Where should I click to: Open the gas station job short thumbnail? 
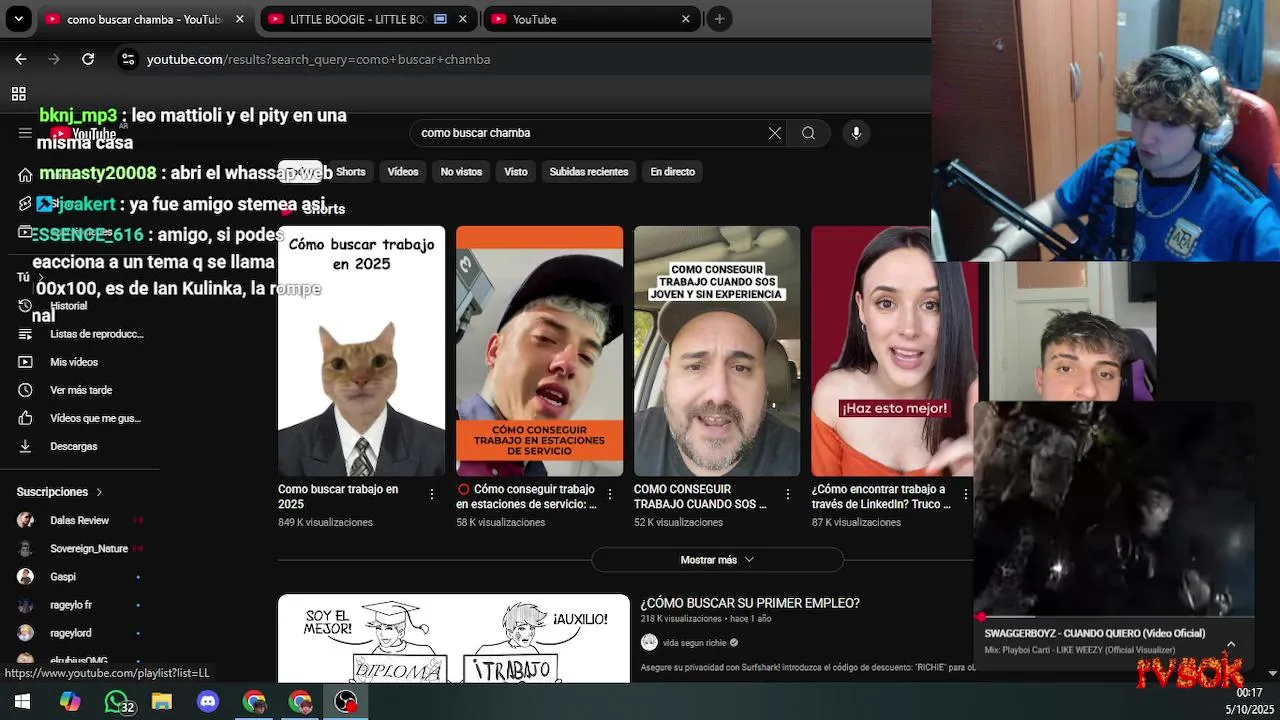(x=539, y=351)
